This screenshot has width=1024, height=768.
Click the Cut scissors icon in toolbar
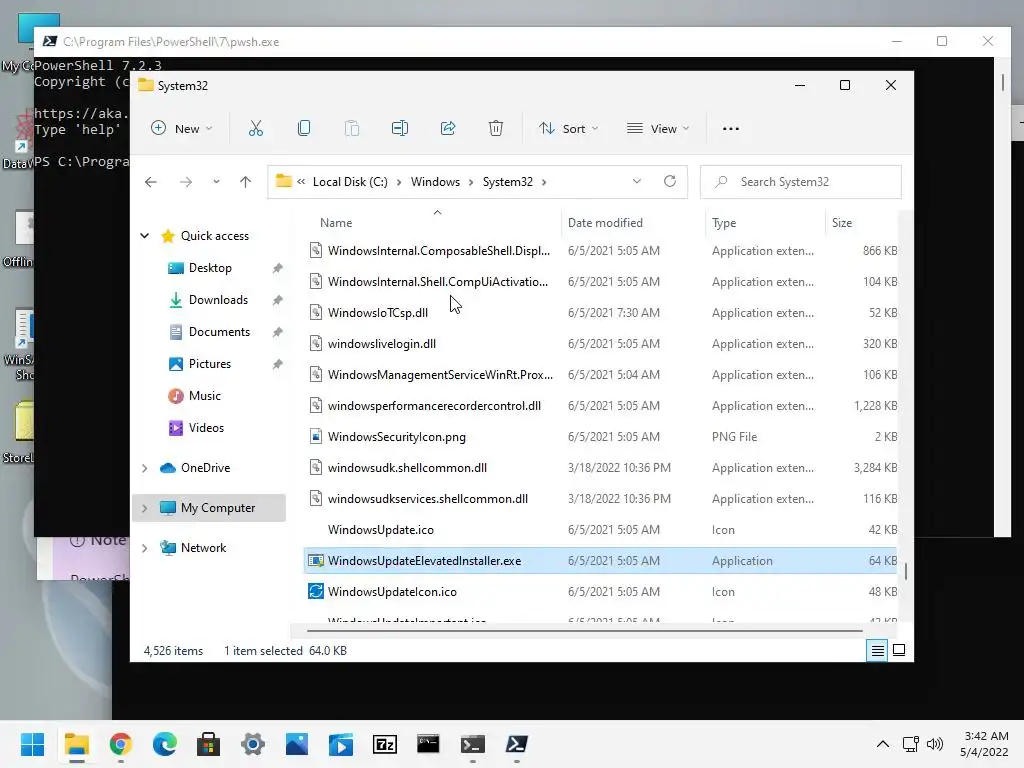click(x=255, y=129)
